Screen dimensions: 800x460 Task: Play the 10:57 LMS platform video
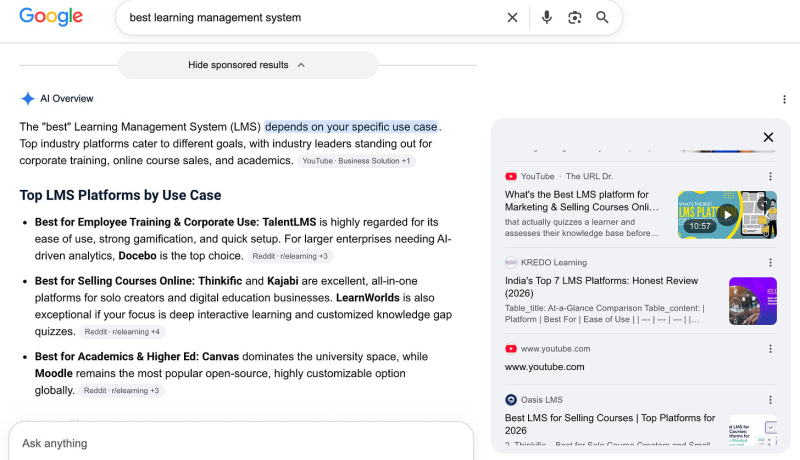[x=727, y=215]
